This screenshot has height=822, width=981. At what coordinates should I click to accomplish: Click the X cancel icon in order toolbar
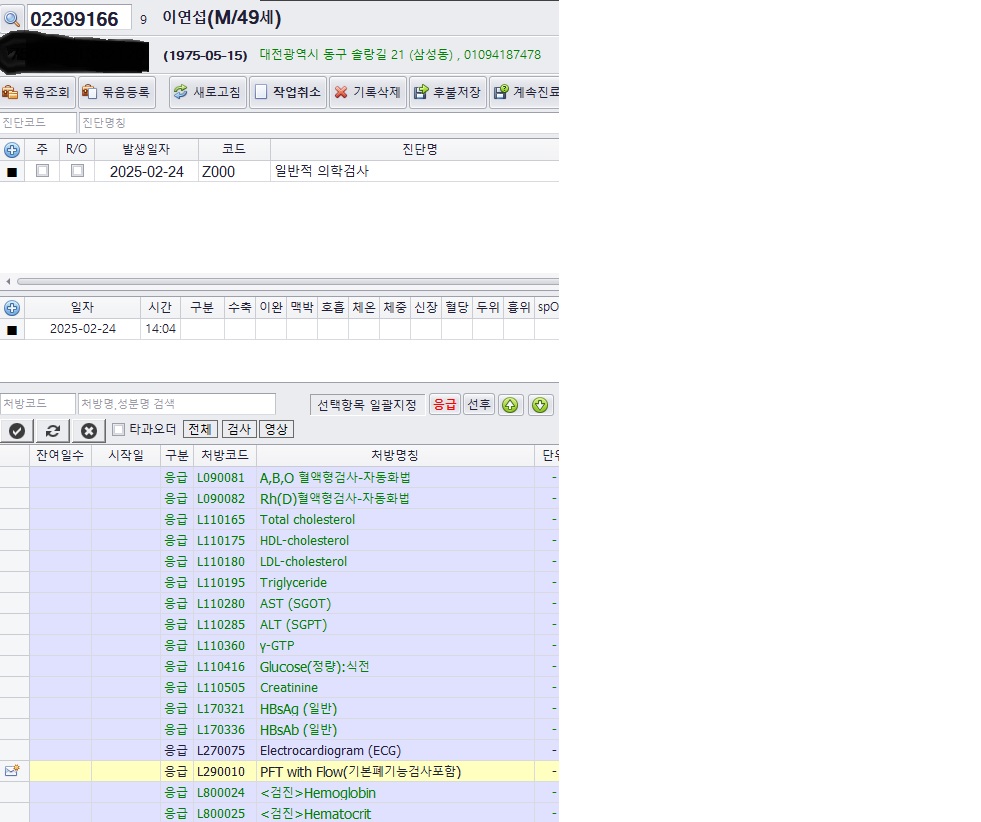(89, 430)
